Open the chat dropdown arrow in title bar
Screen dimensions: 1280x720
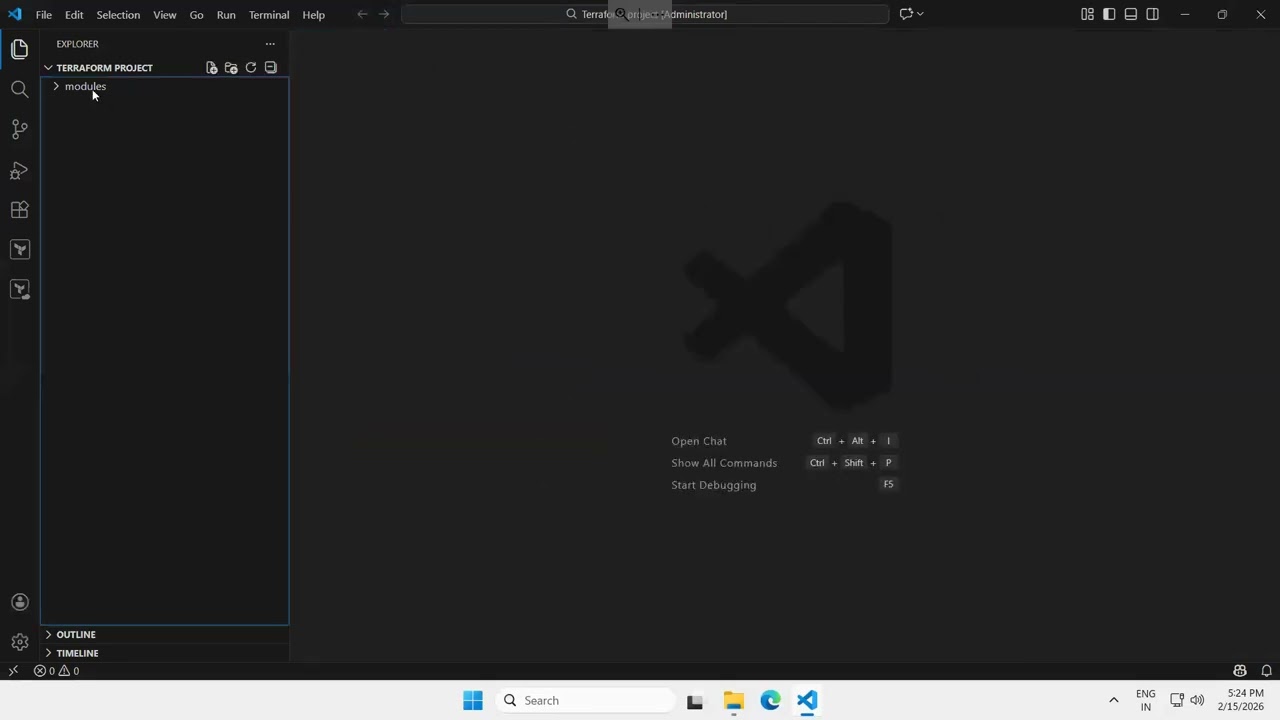920,14
